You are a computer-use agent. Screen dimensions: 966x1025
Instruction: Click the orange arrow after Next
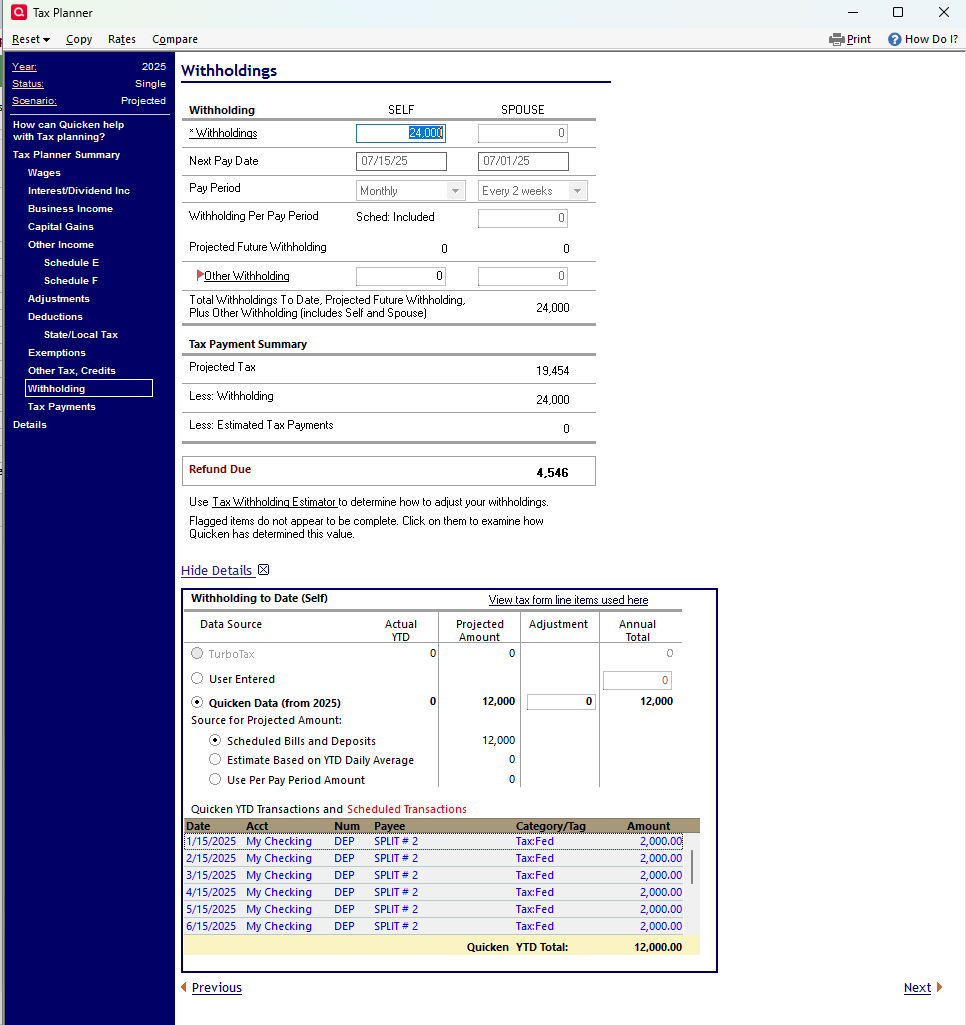939,987
